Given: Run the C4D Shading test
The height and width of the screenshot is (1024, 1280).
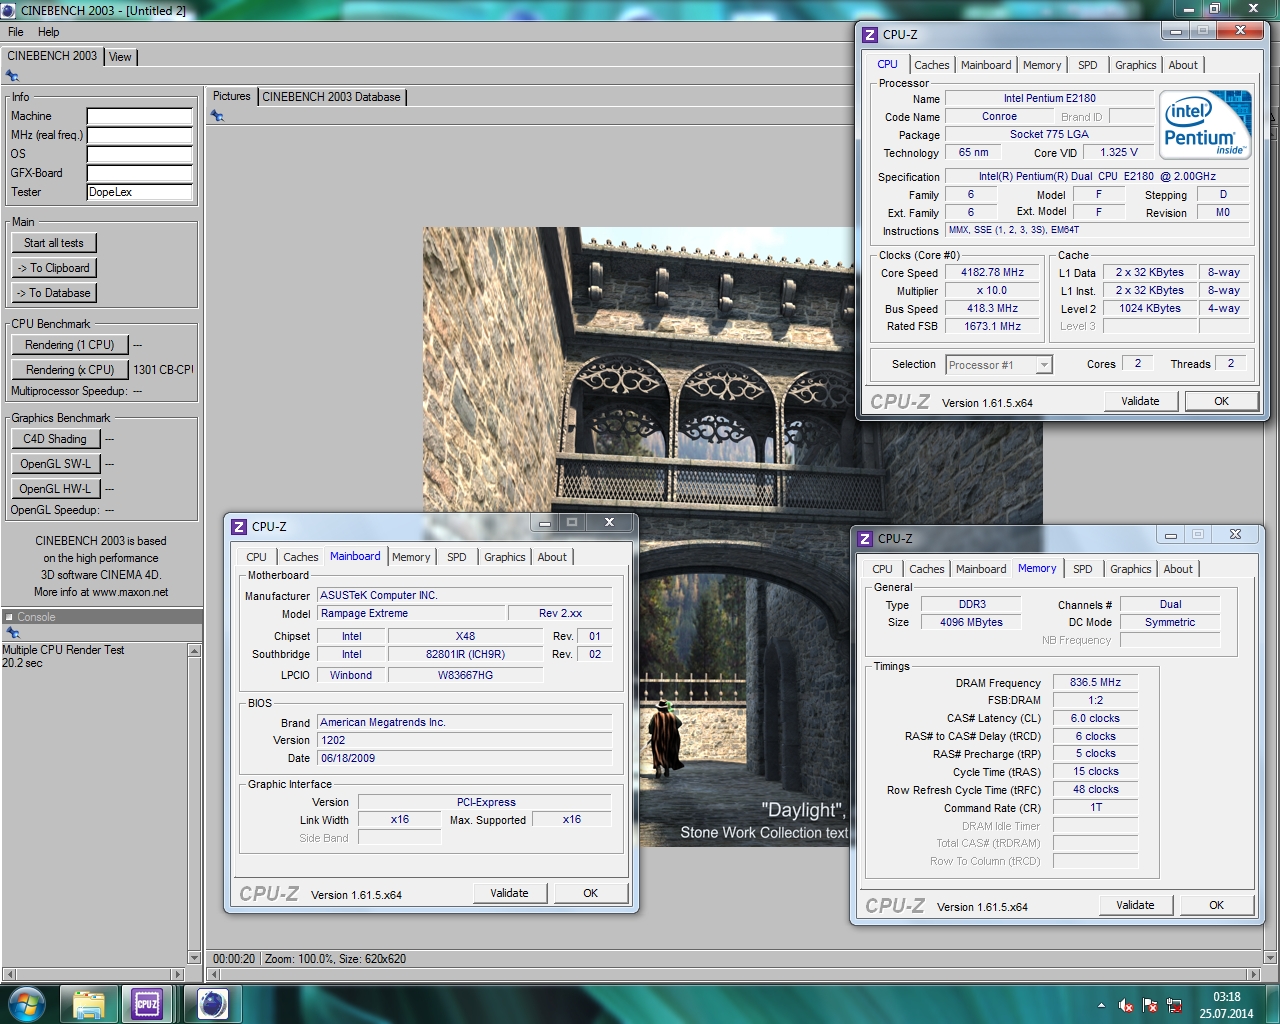Looking at the screenshot, I should tap(55, 439).
